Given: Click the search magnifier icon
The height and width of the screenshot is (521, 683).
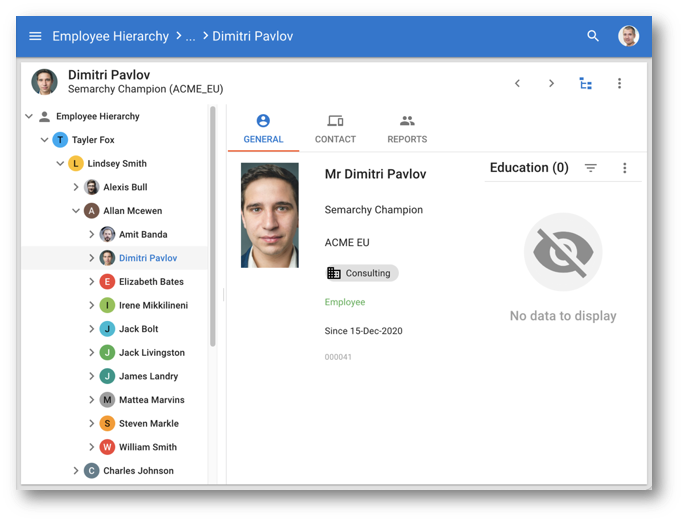Looking at the screenshot, I should pyautogui.click(x=593, y=36).
